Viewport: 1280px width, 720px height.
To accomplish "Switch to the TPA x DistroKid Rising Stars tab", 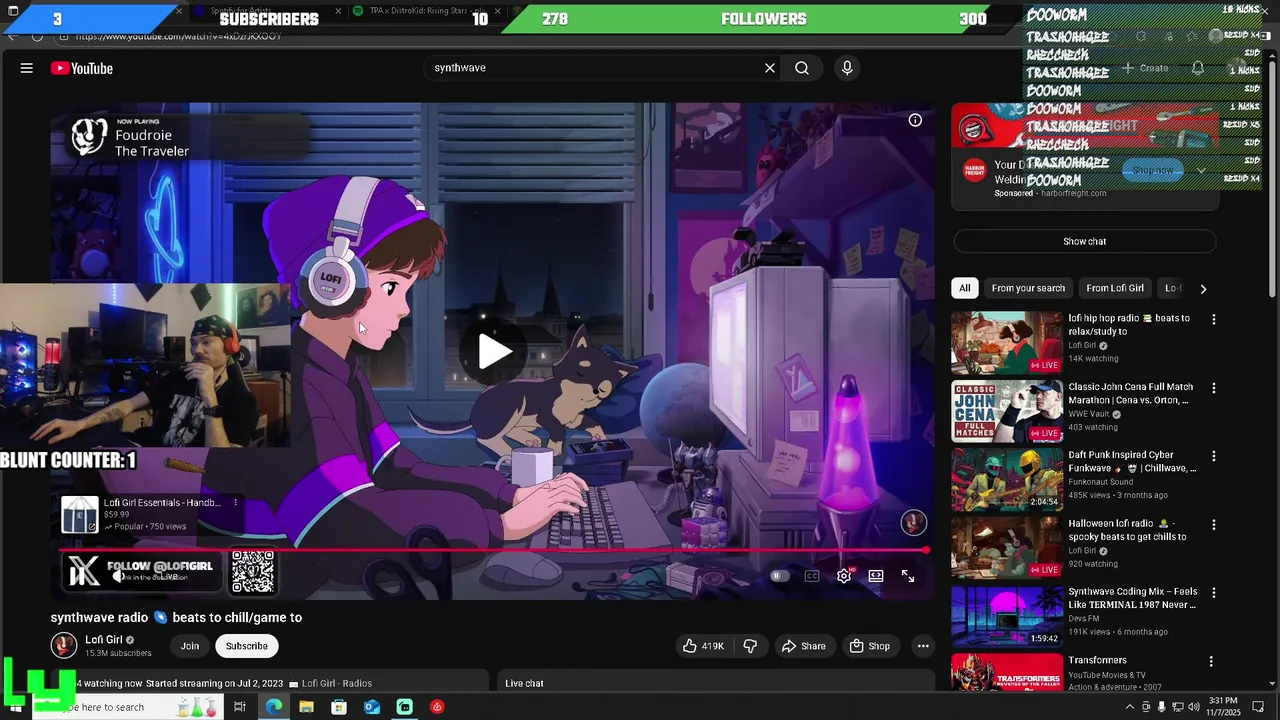I will [x=428, y=11].
